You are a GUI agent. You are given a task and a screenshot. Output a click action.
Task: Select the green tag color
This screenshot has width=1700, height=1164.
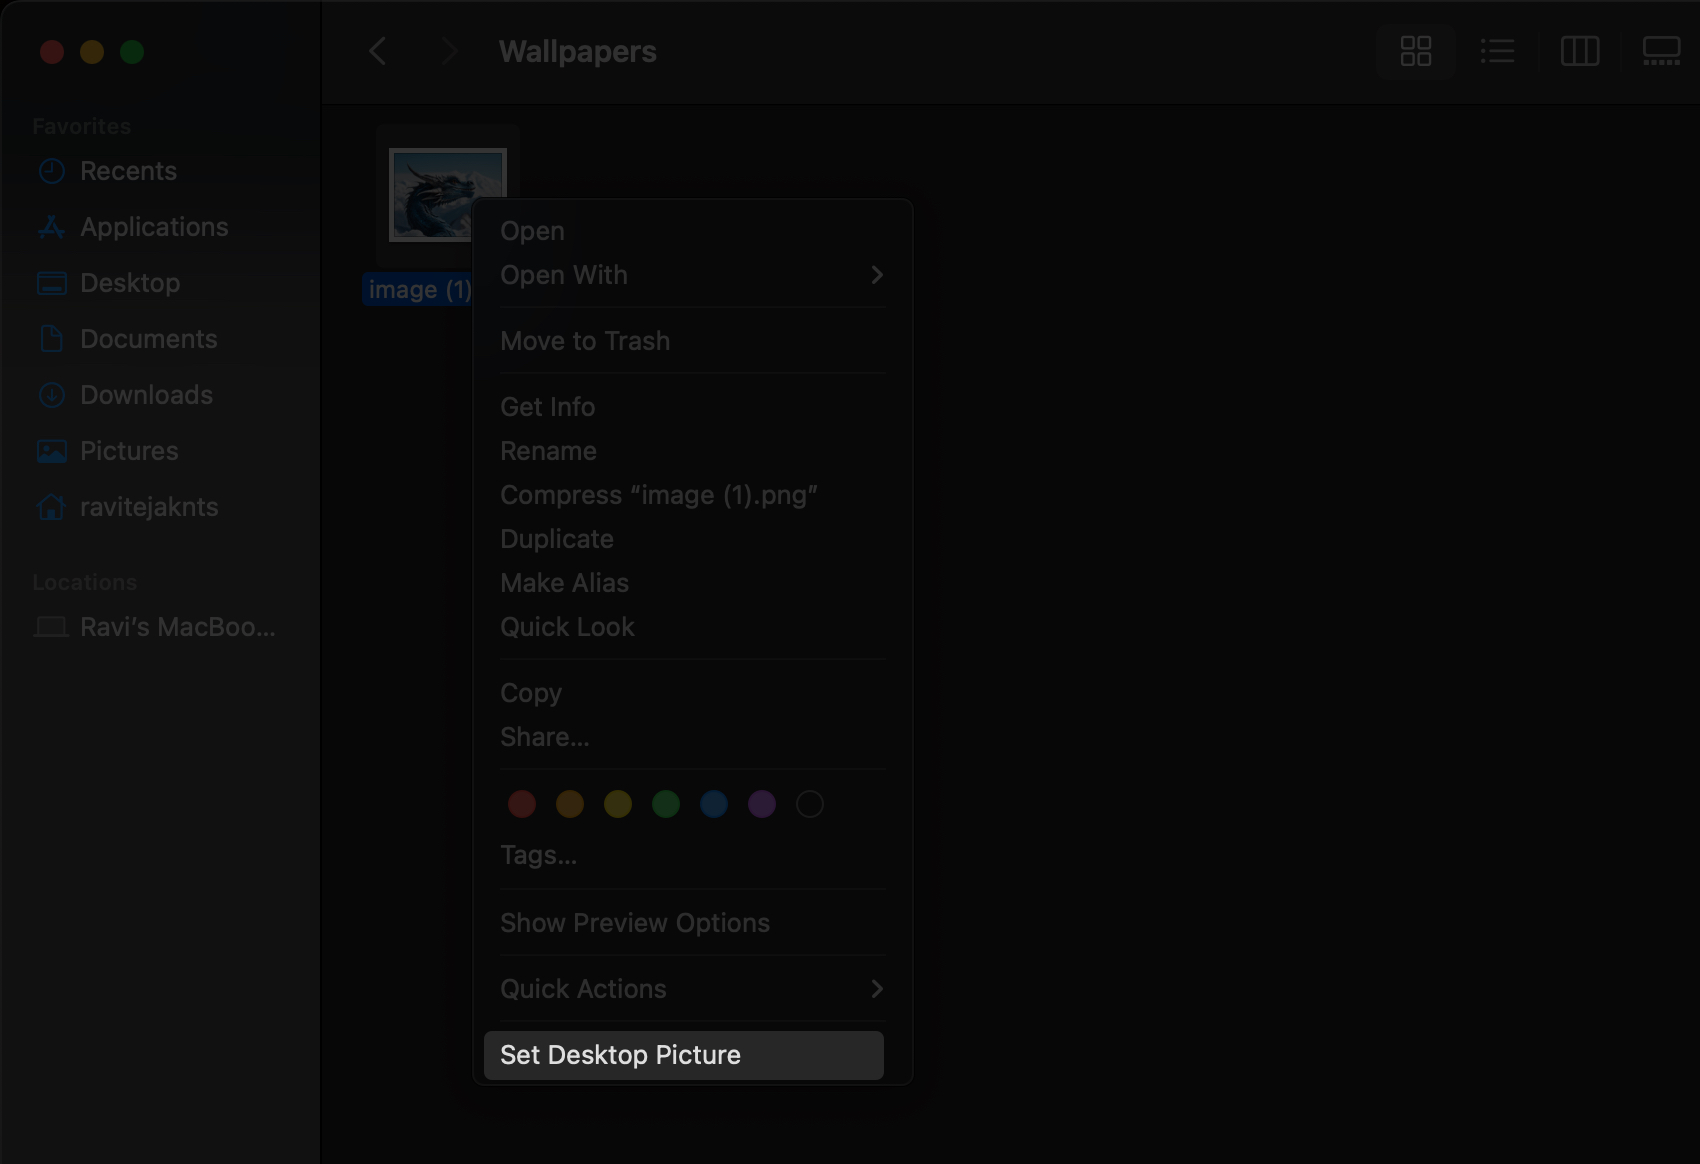point(666,804)
